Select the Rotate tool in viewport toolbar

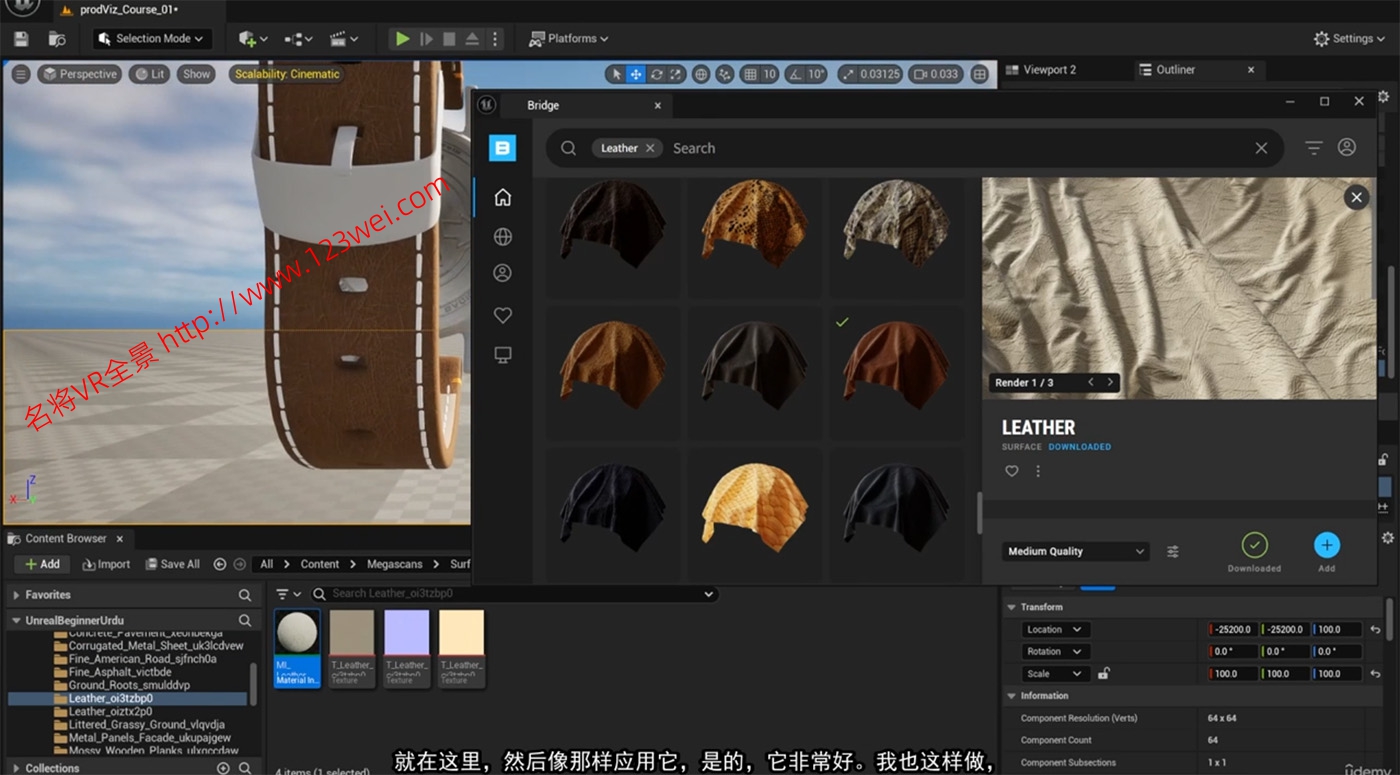656,73
